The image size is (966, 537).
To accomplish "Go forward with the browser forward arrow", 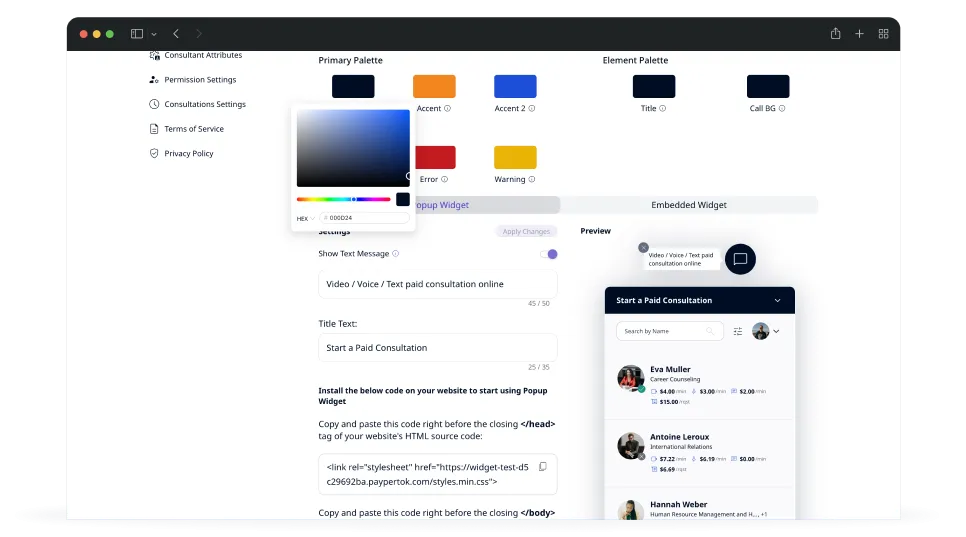I will [198, 34].
